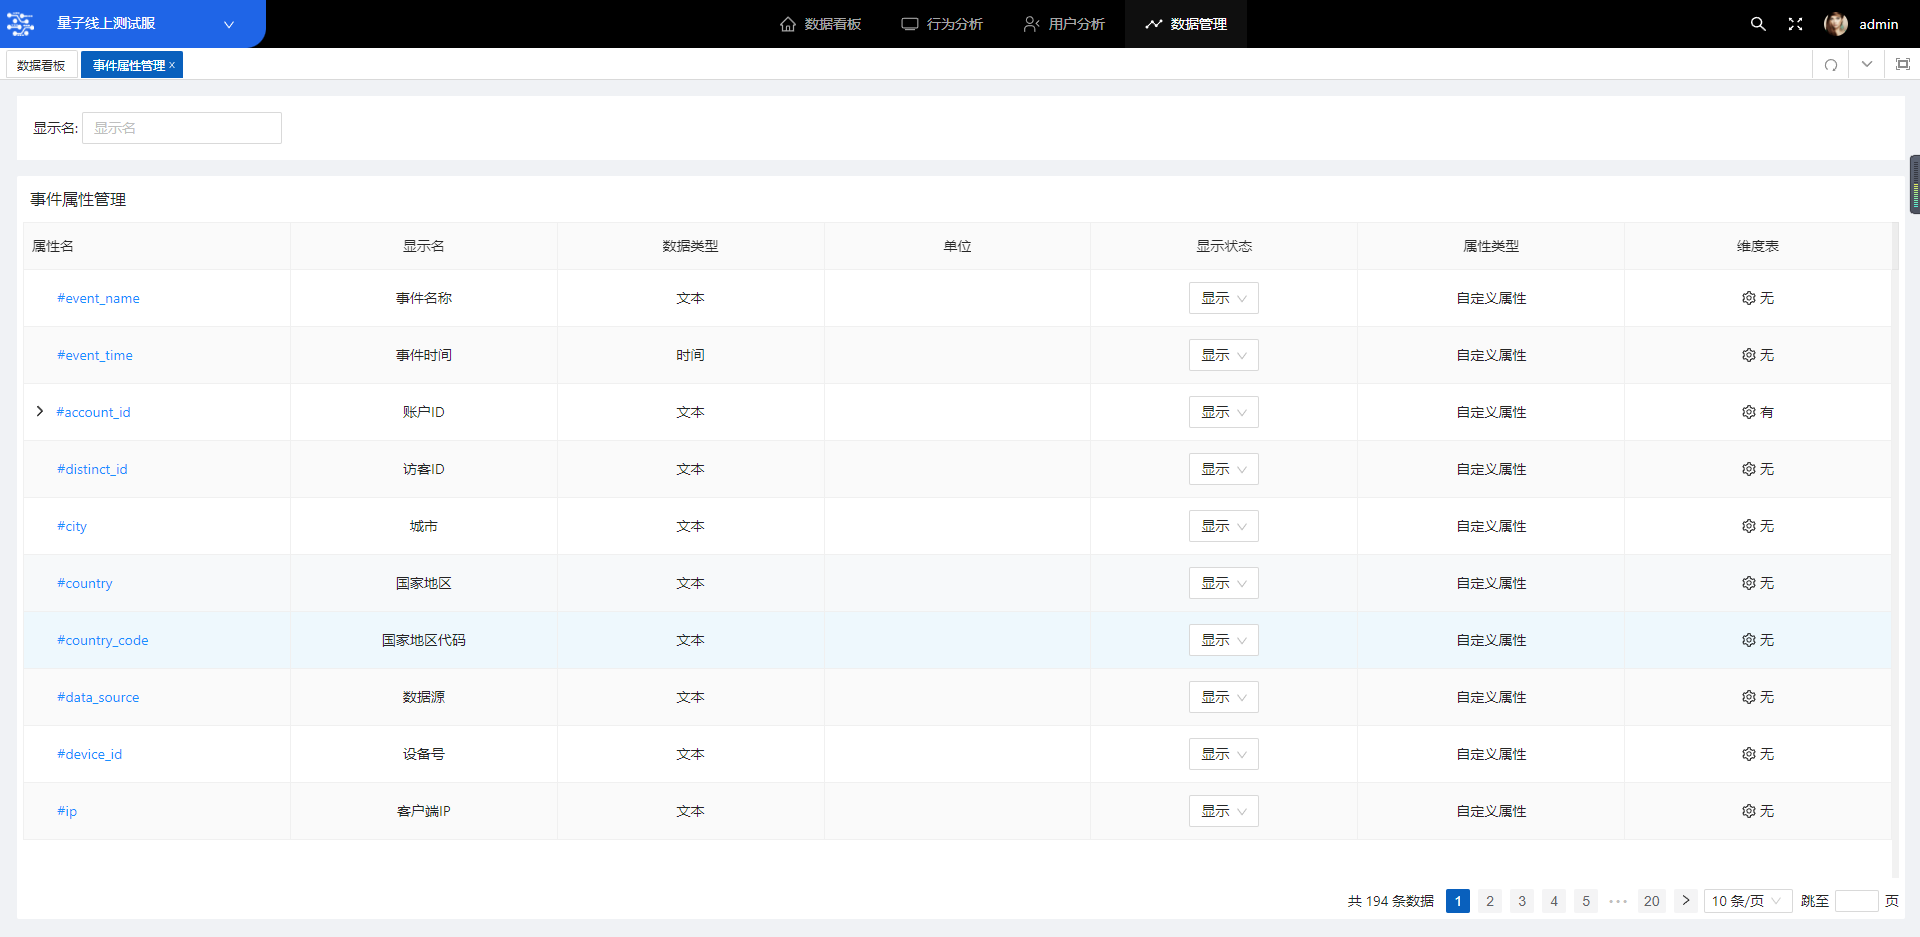Switch to 行为分析 menu

(x=942, y=24)
